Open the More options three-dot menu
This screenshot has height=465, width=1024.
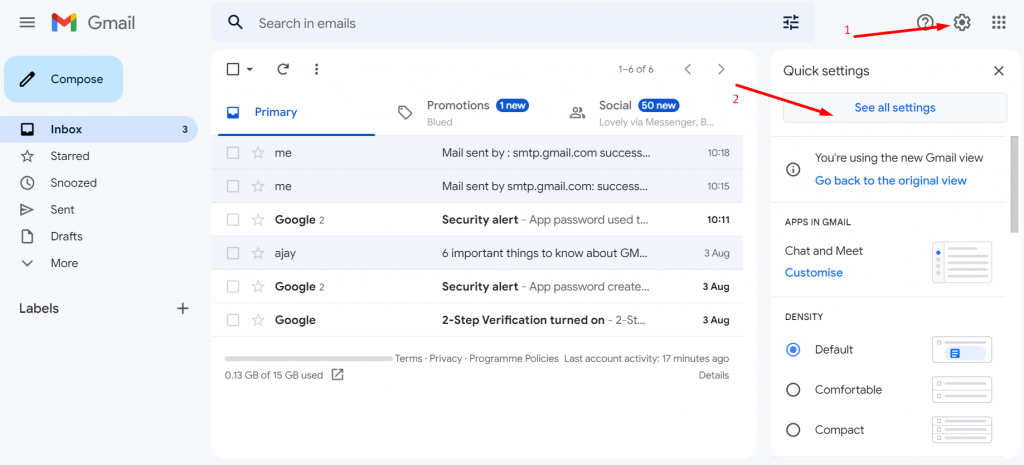click(317, 69)
